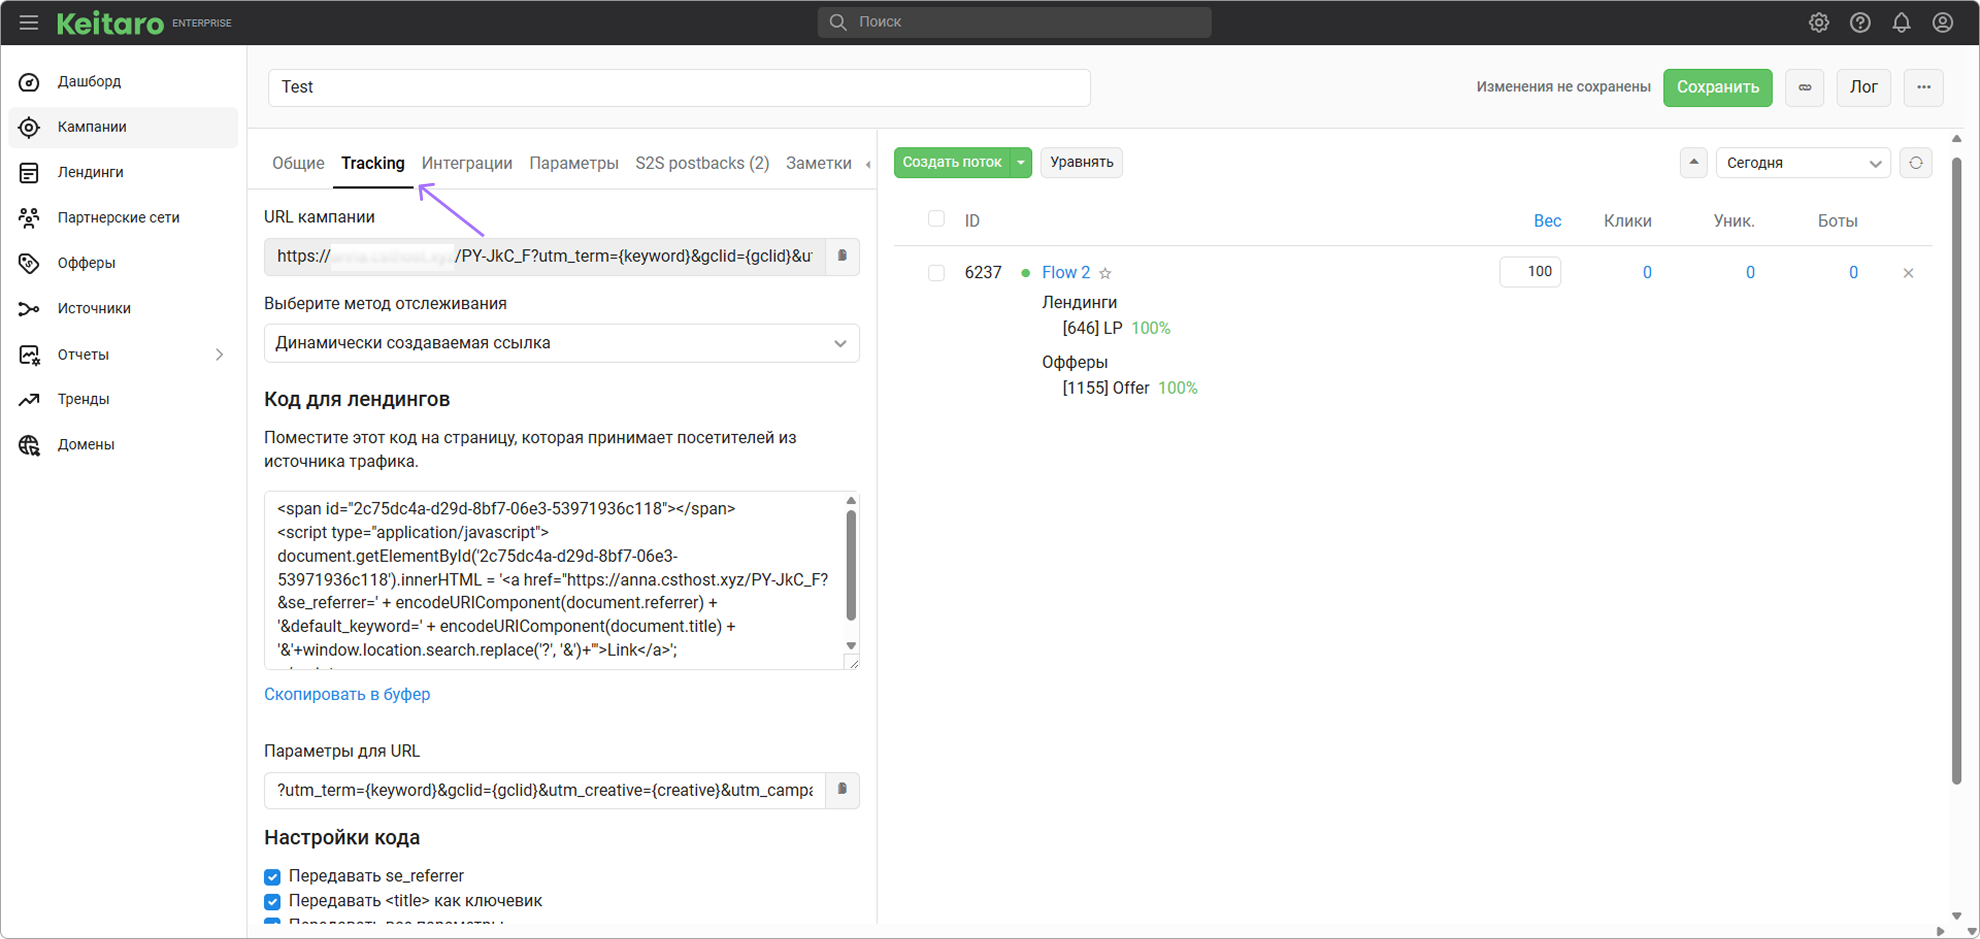
Task: Open settings gear icon in header
Action: (x=1819, y=22)
